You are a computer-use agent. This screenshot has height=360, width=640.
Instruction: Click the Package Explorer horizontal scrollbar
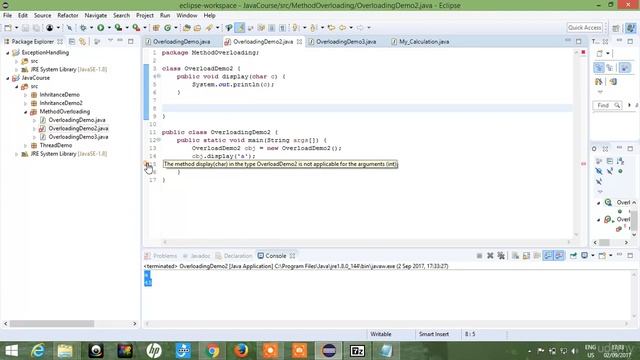coord(52,324)
